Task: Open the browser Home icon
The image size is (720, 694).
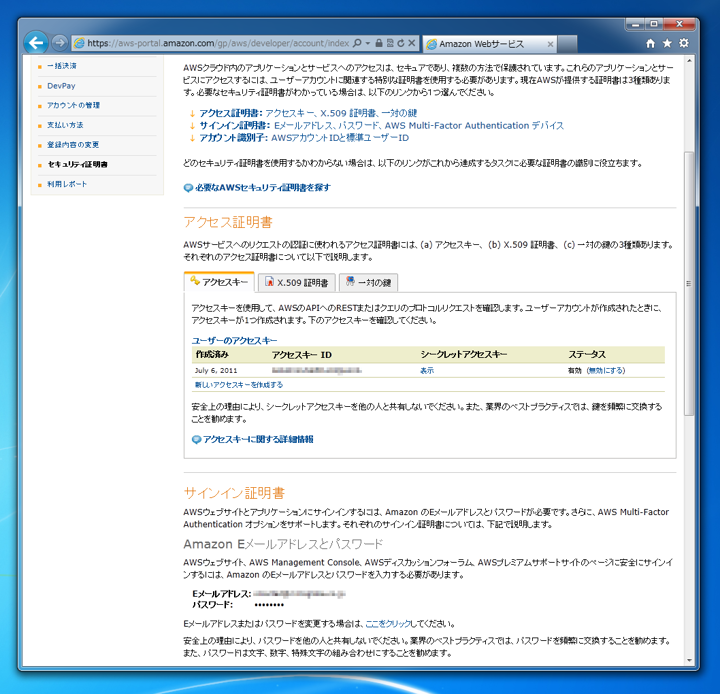Action: point(650,43)
